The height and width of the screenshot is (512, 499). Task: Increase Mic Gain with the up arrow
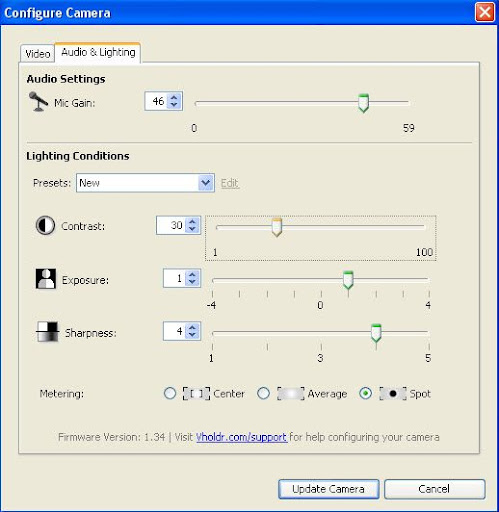pos(174,98)
